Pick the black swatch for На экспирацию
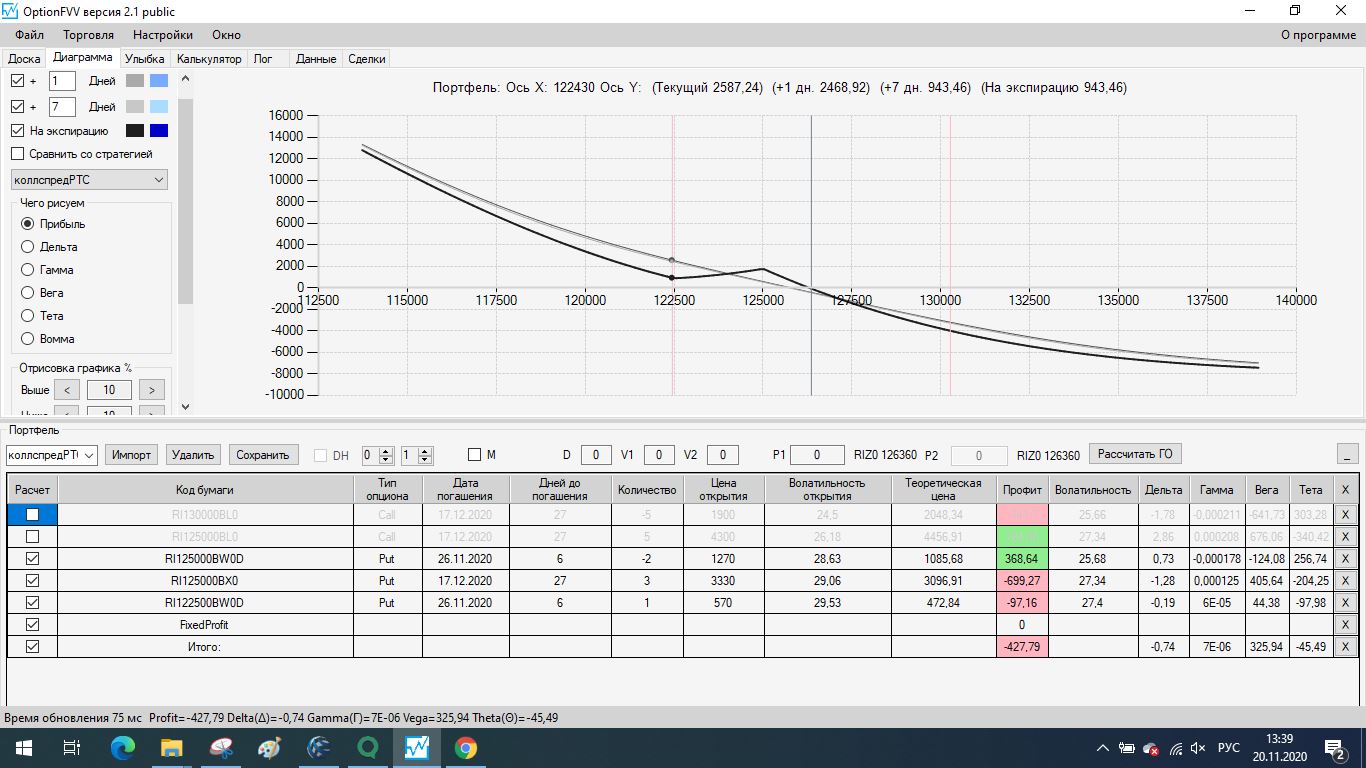The width and height of the screenshot is (1366, 768). pyautogui.click(x=135, y=130)
